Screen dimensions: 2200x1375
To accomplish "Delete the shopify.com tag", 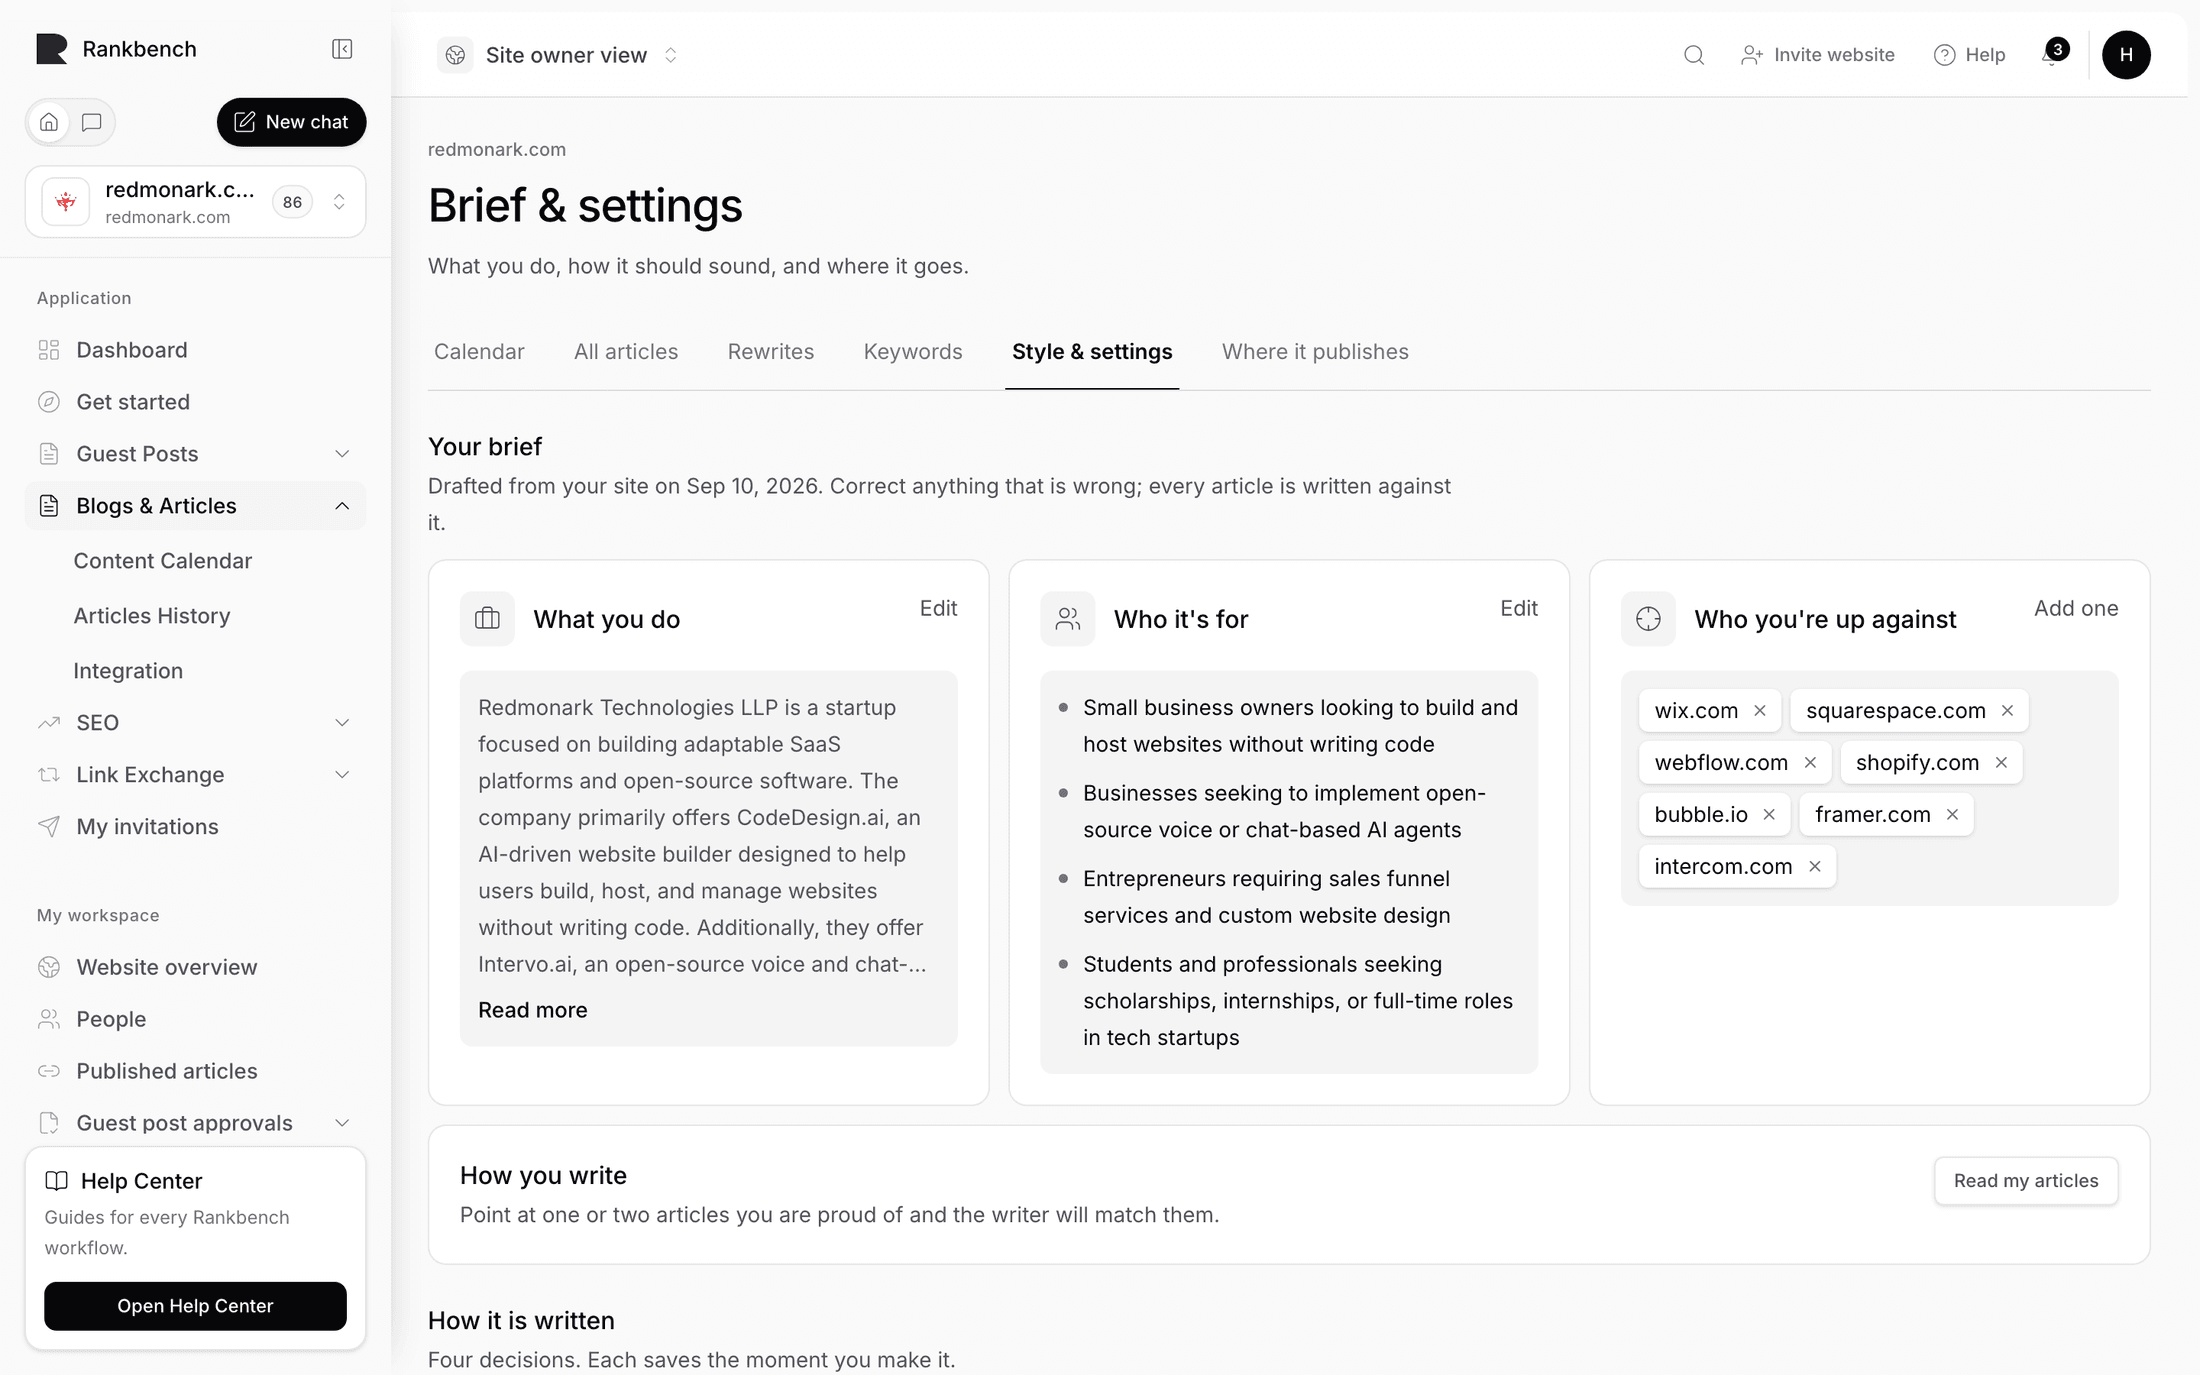I will 2001,762.
